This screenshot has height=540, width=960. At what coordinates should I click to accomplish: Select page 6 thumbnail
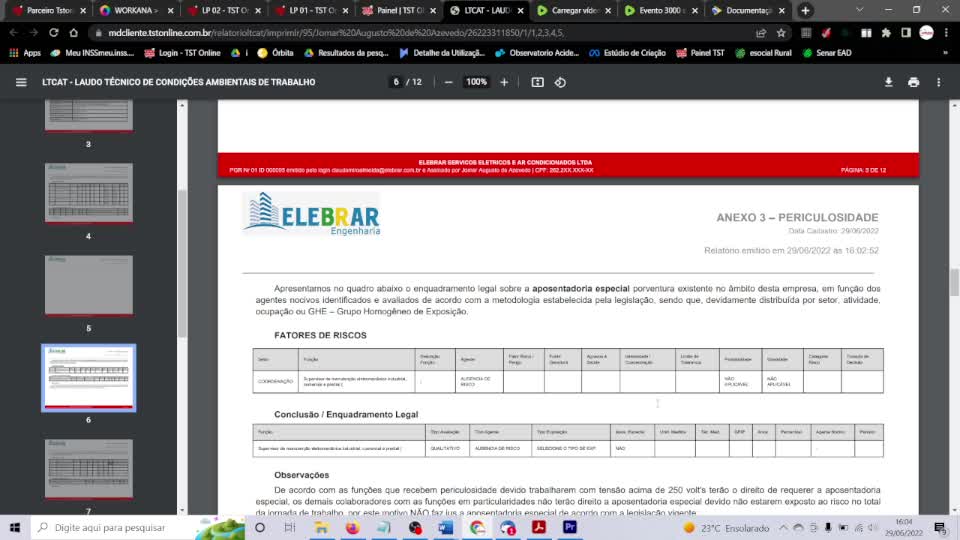[89, 378]
